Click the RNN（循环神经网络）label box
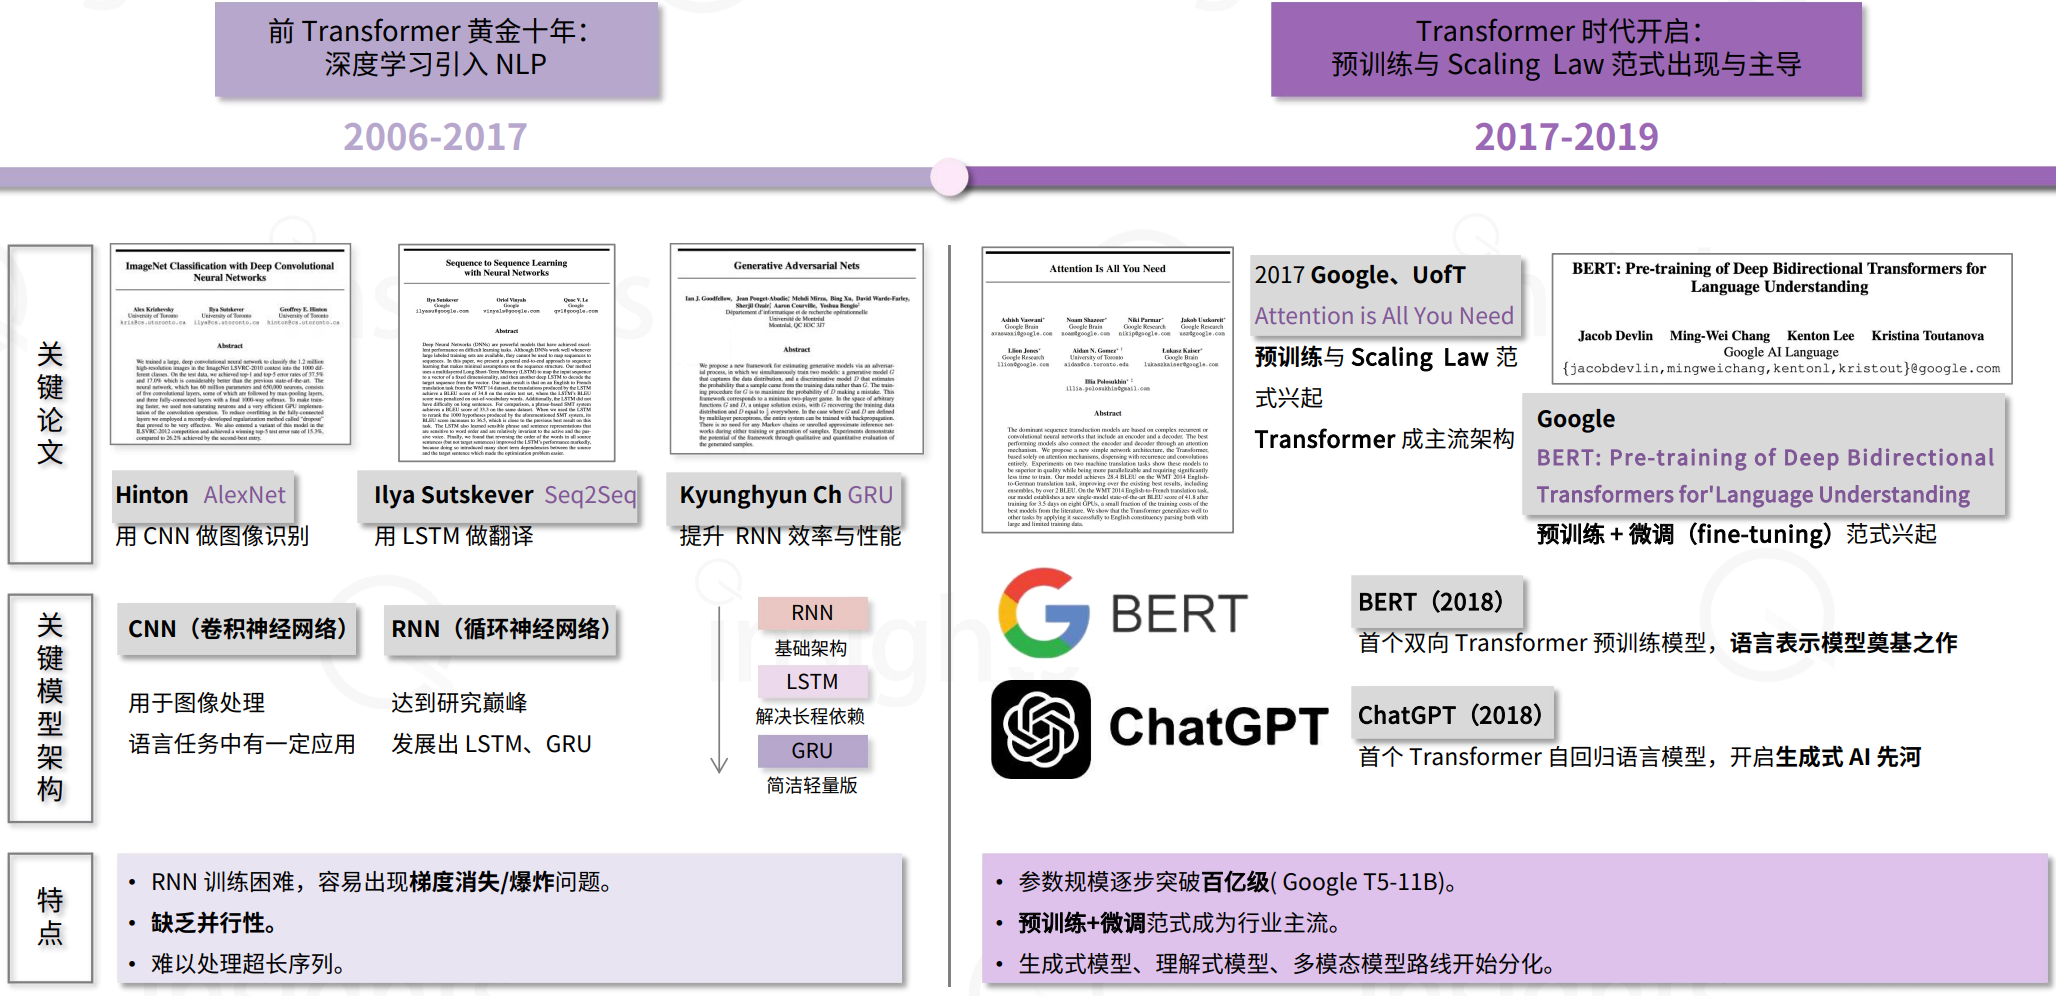The height and width of the screenshot is (996, 2056). point(500,629)
